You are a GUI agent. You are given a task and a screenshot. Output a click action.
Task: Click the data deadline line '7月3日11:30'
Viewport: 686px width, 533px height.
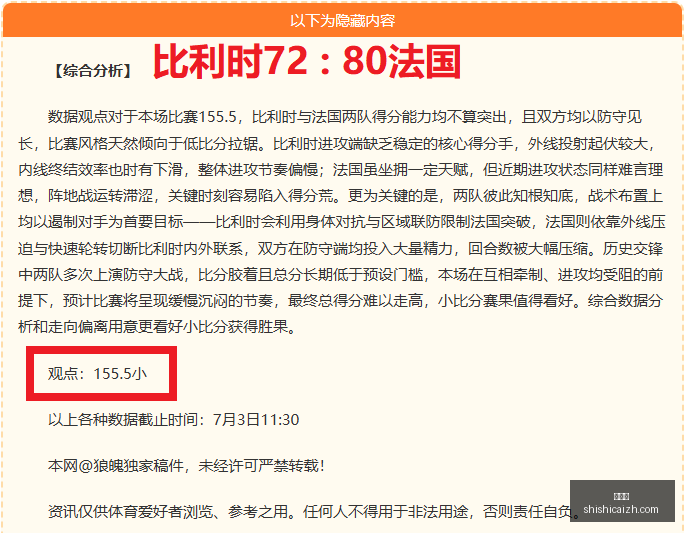(173, 420)
